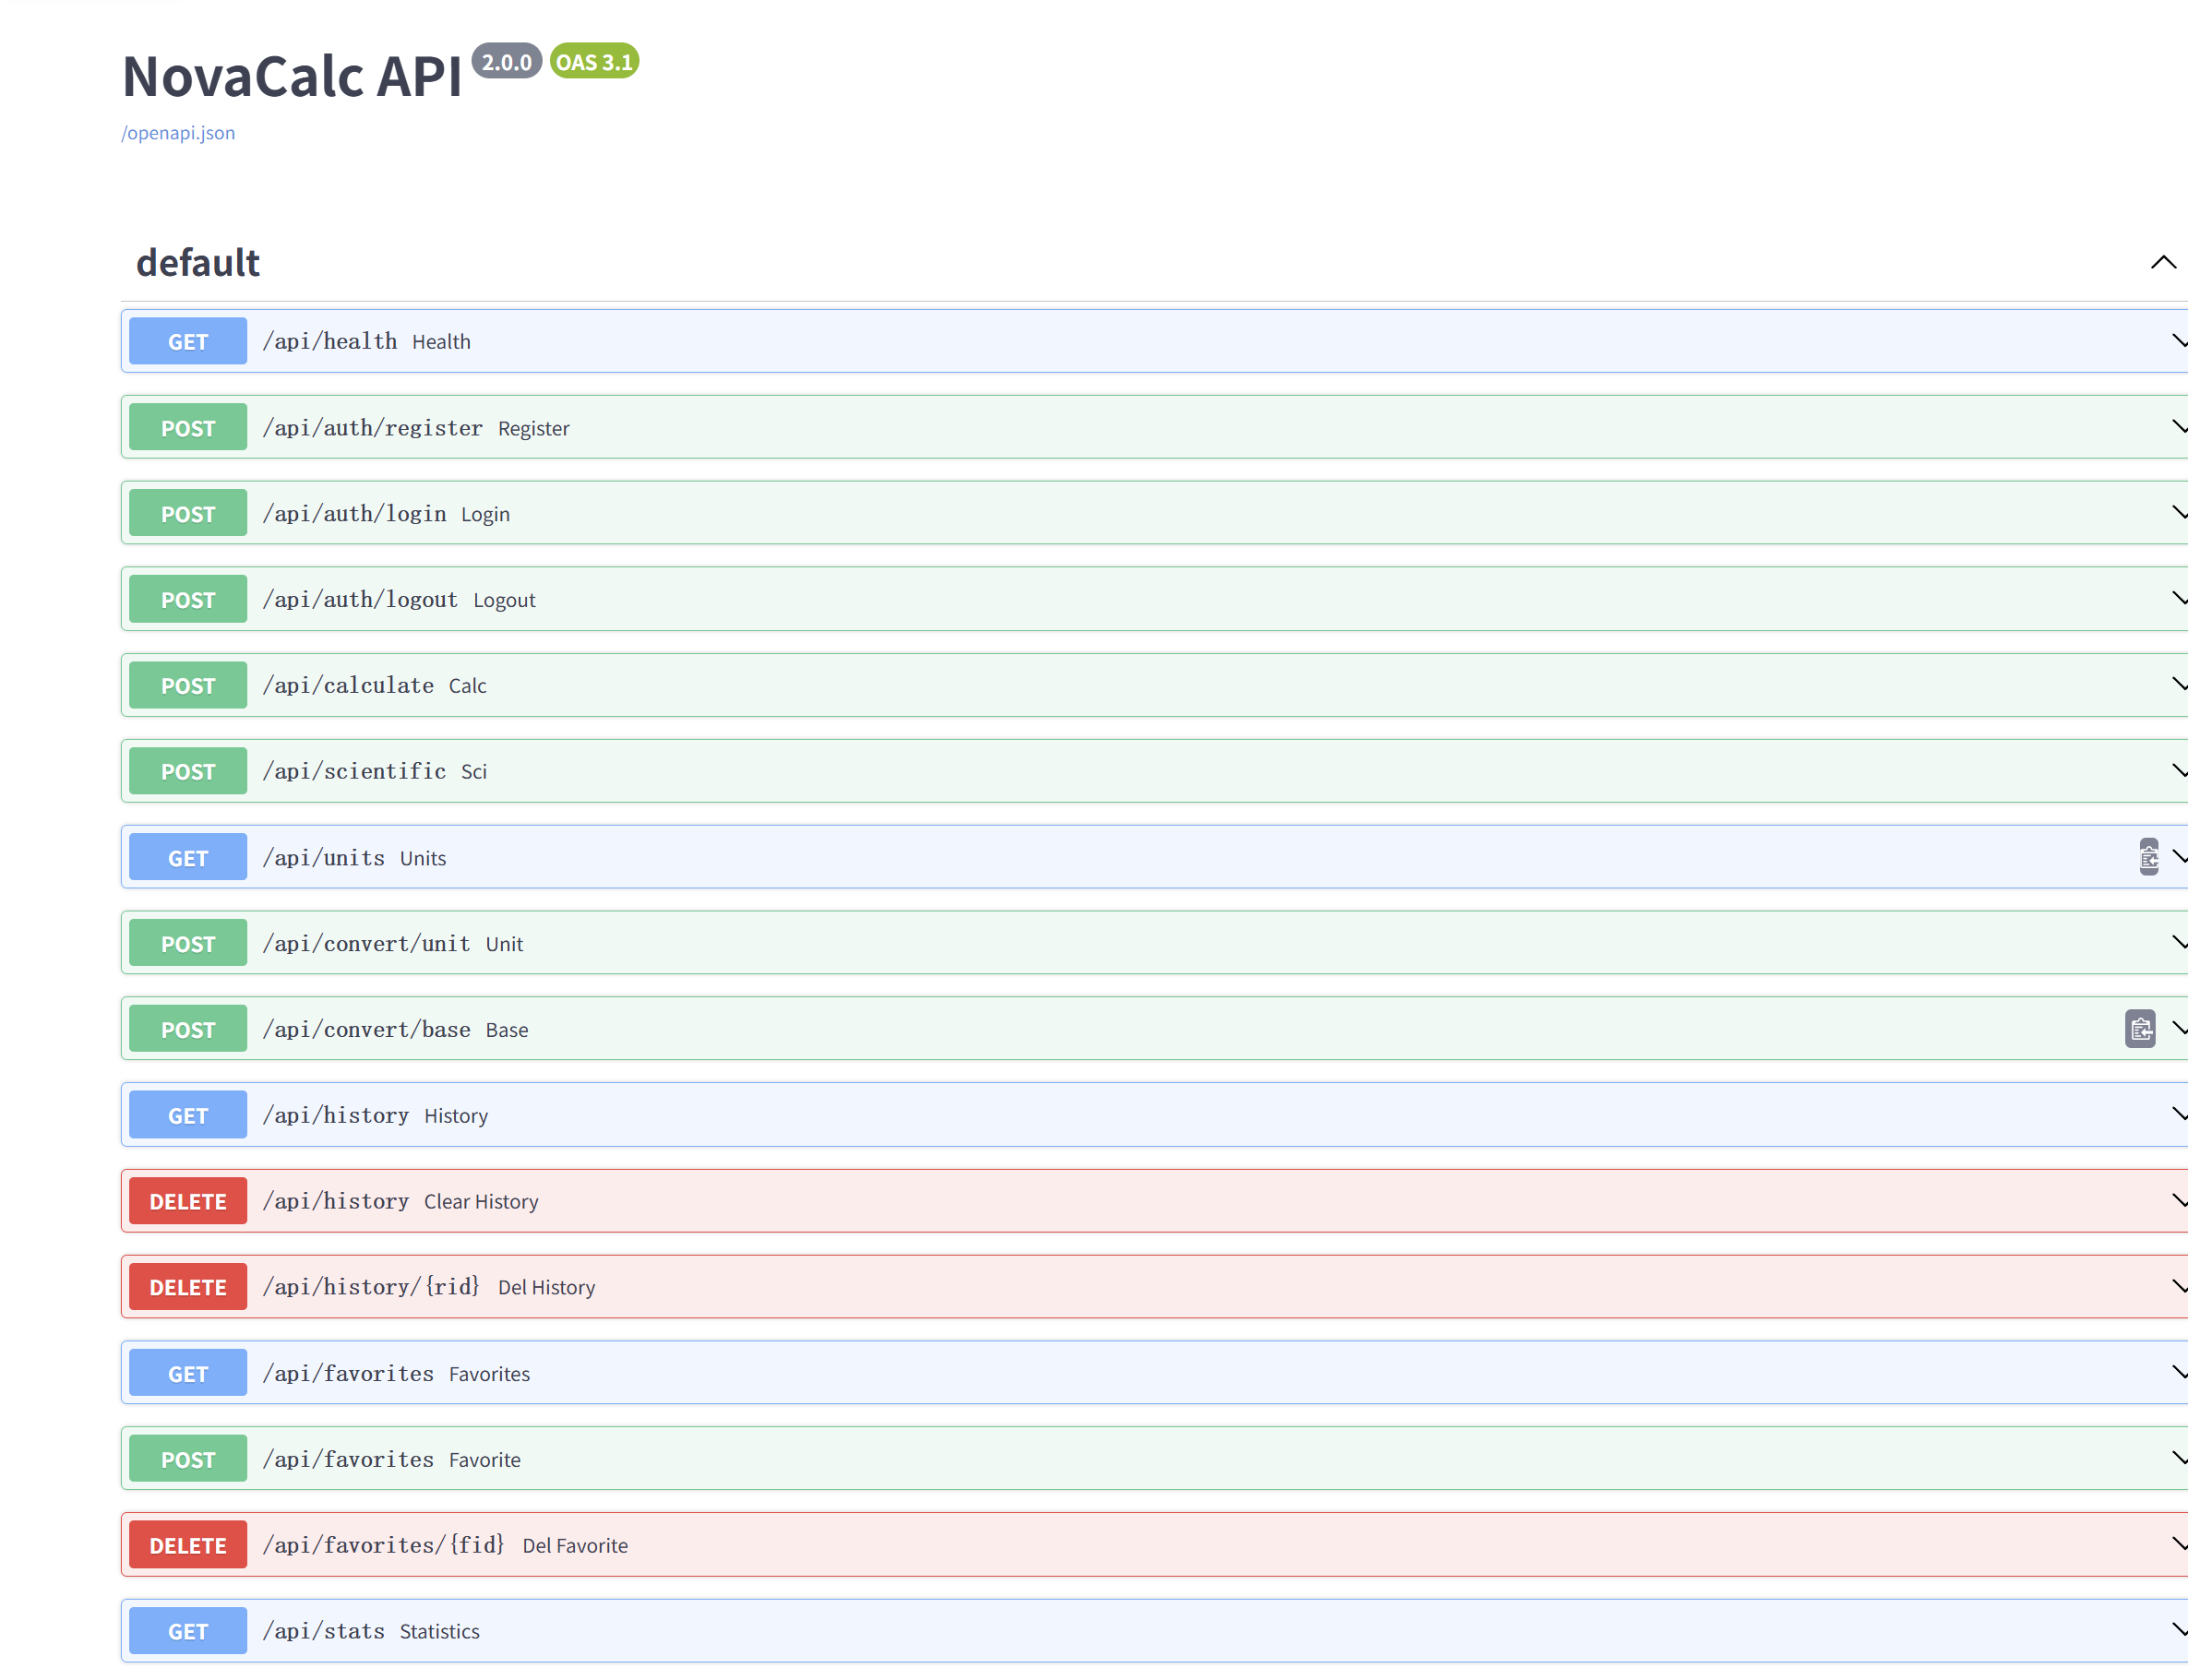Click the Statistics summary text

click(440, 1632)
